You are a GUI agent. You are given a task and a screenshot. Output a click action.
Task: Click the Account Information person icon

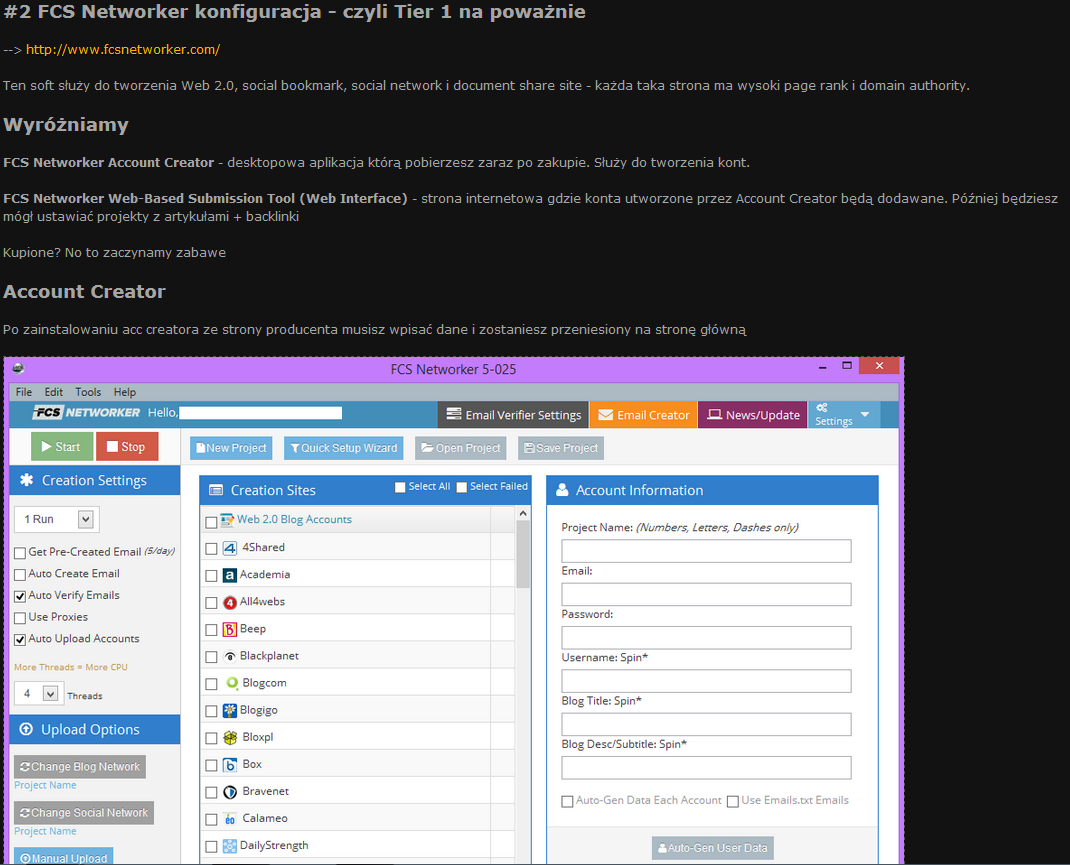click(562, 490)
